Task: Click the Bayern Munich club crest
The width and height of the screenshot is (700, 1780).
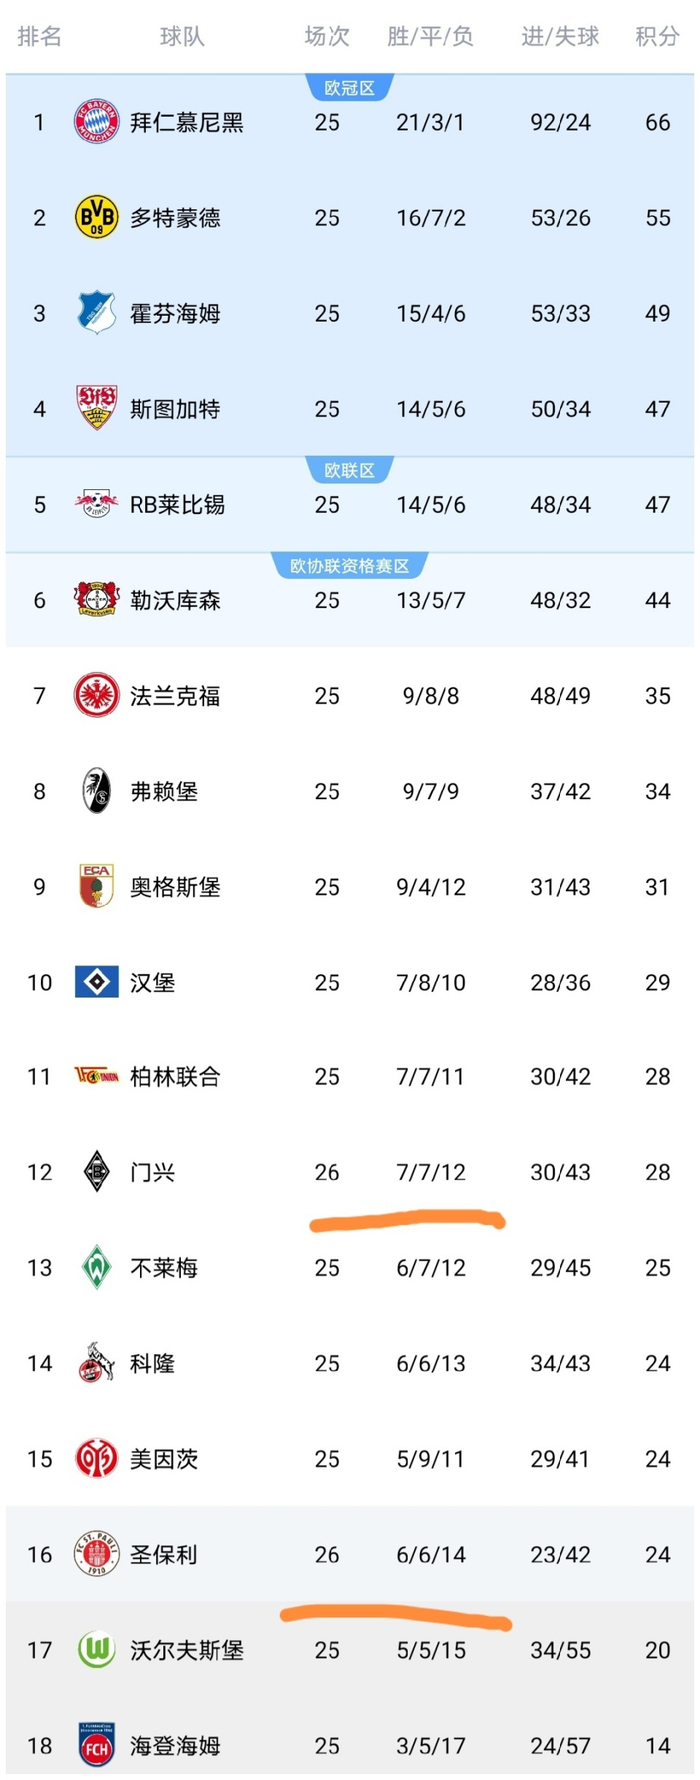Action: click(95, 122)
